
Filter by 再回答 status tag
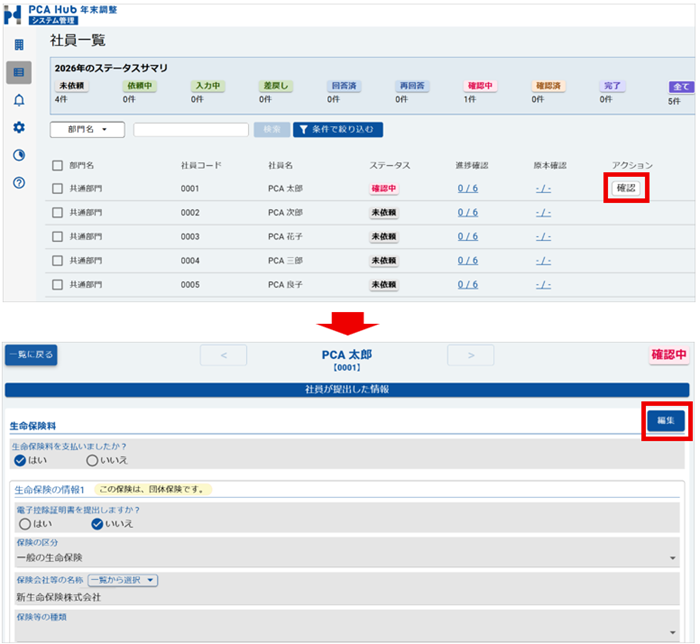(x=412, y=86)
